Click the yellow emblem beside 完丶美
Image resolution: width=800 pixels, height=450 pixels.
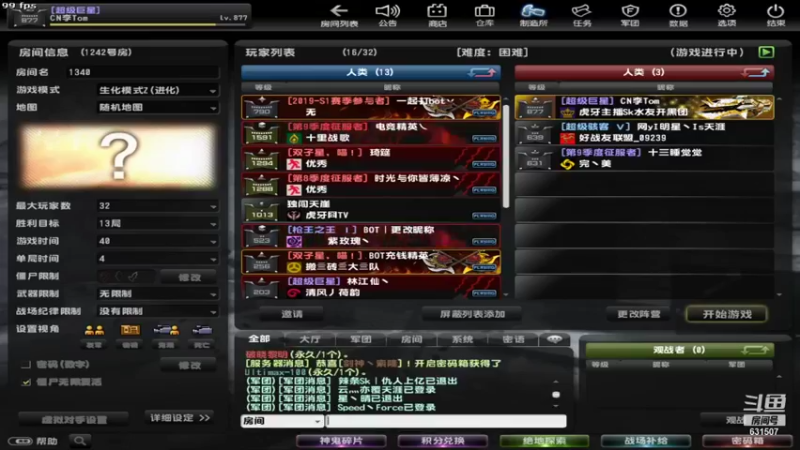[x=567, y=164]
